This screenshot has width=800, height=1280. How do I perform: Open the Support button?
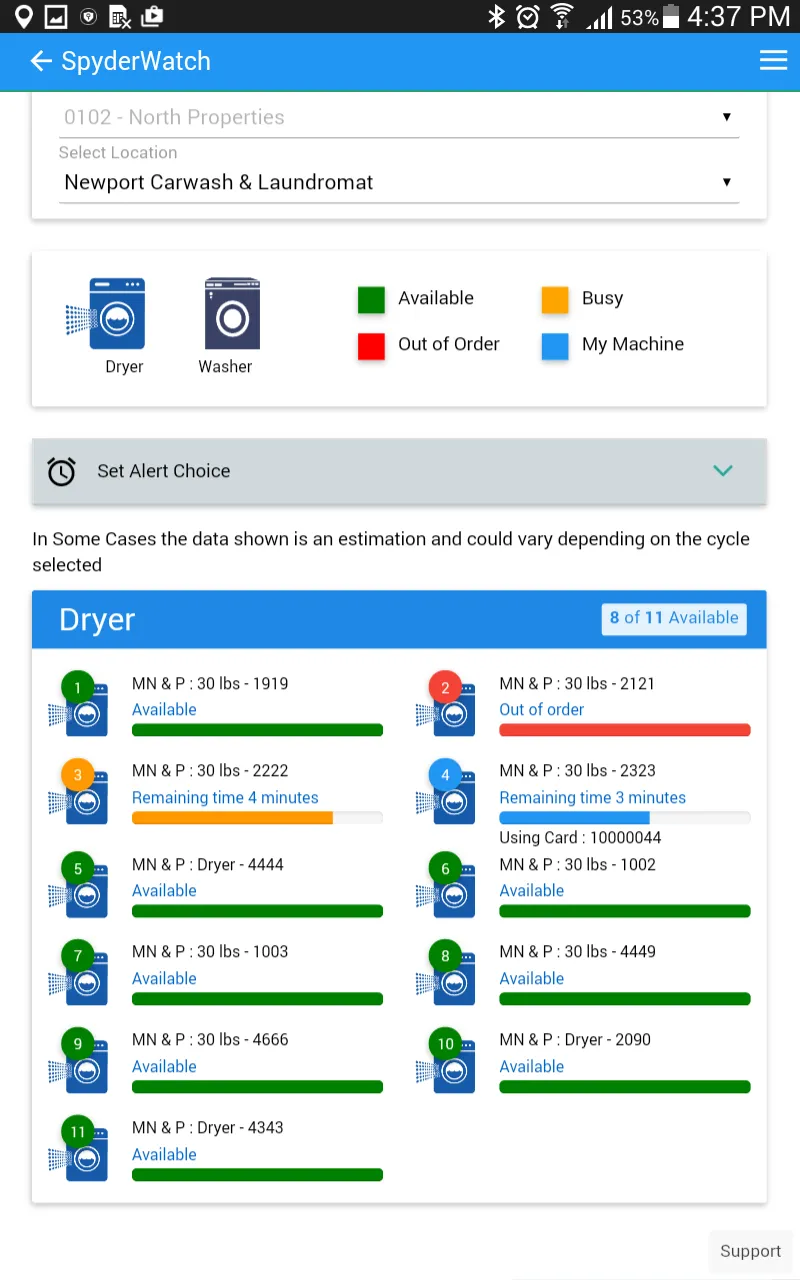750,1251
